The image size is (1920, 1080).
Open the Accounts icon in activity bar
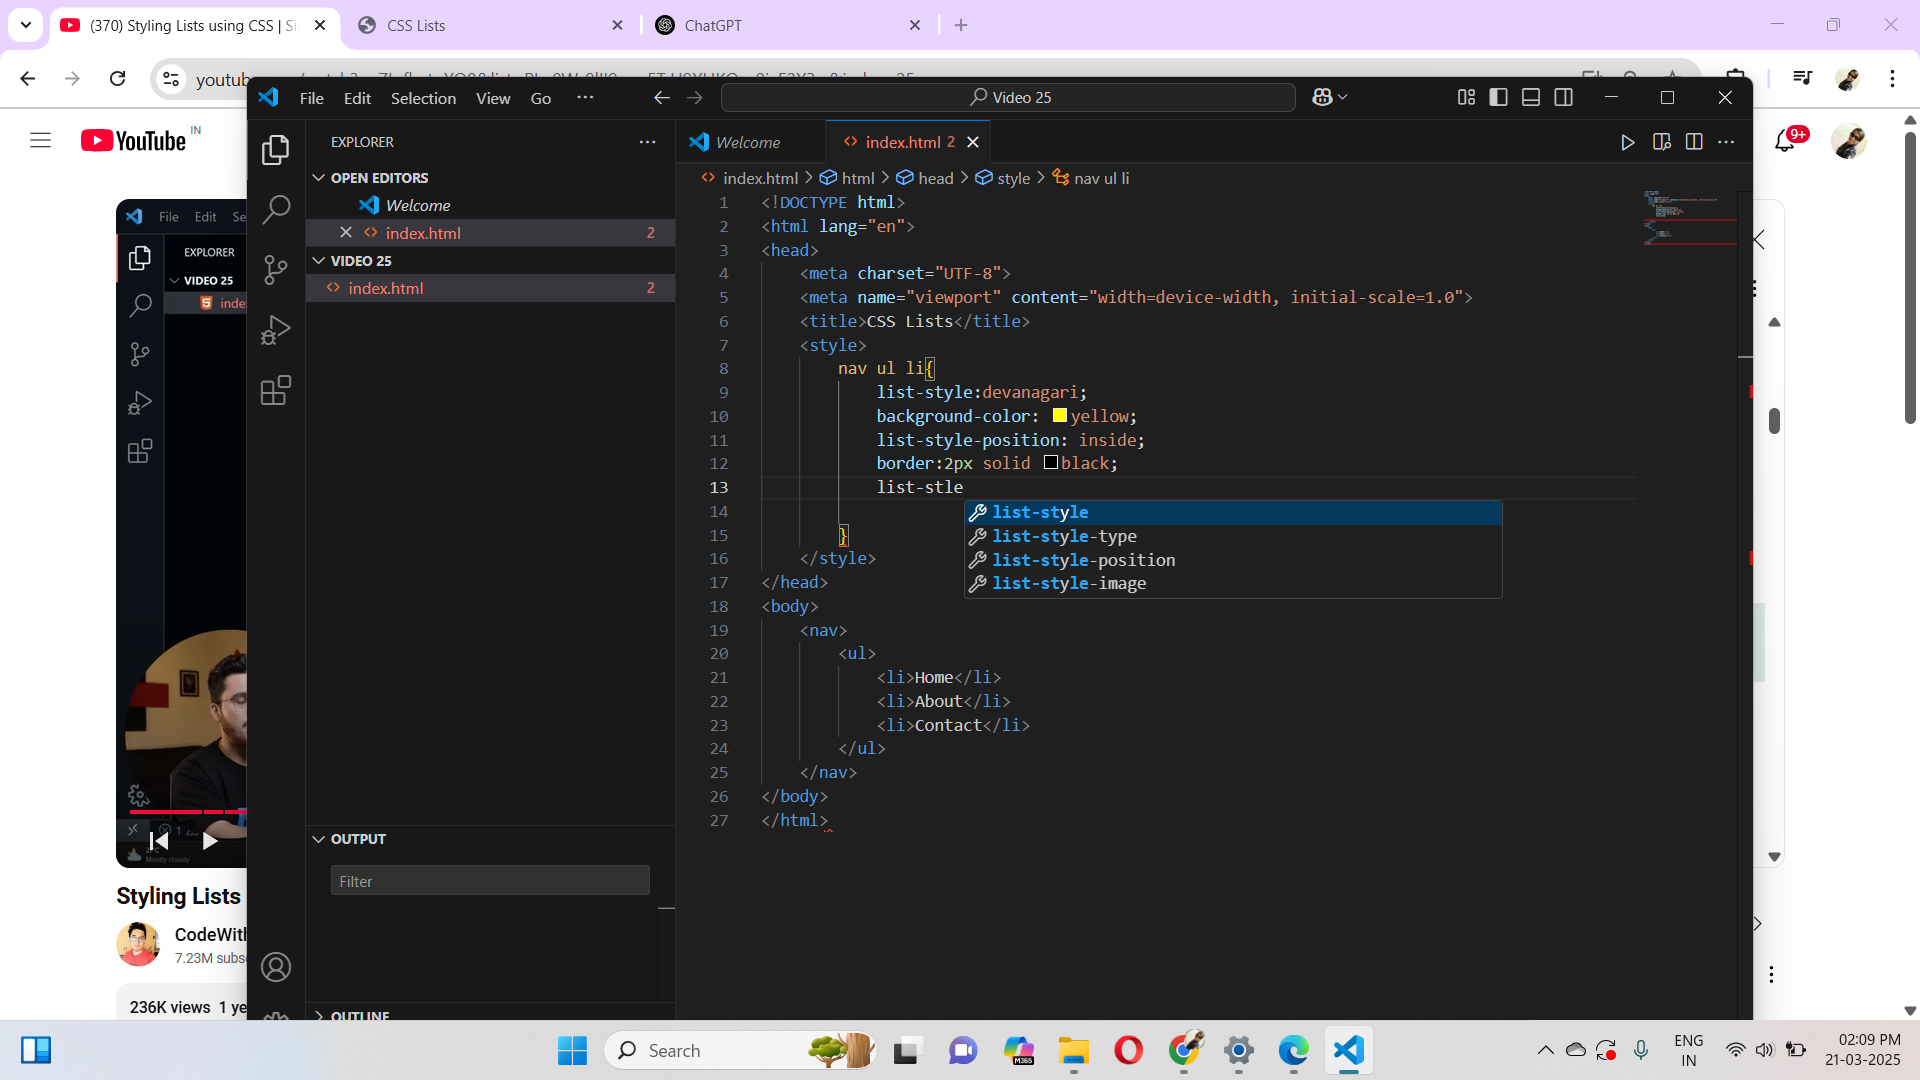(275, 967)
